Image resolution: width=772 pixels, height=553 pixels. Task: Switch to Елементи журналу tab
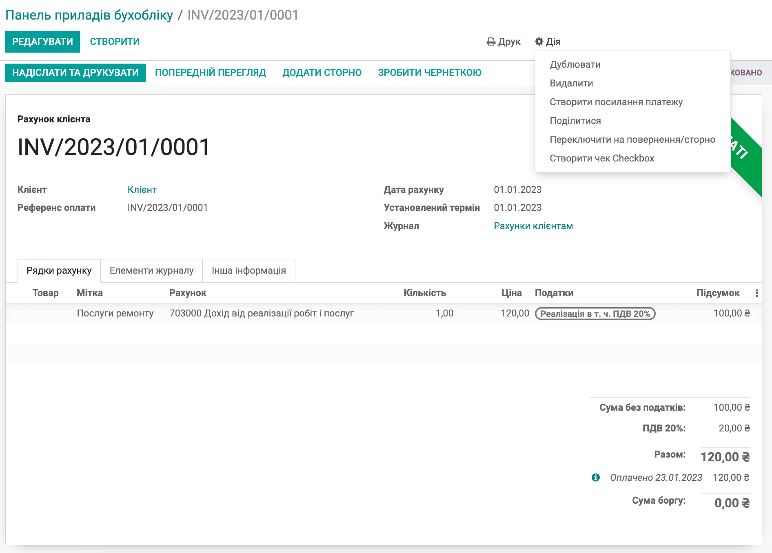[151, 270]
